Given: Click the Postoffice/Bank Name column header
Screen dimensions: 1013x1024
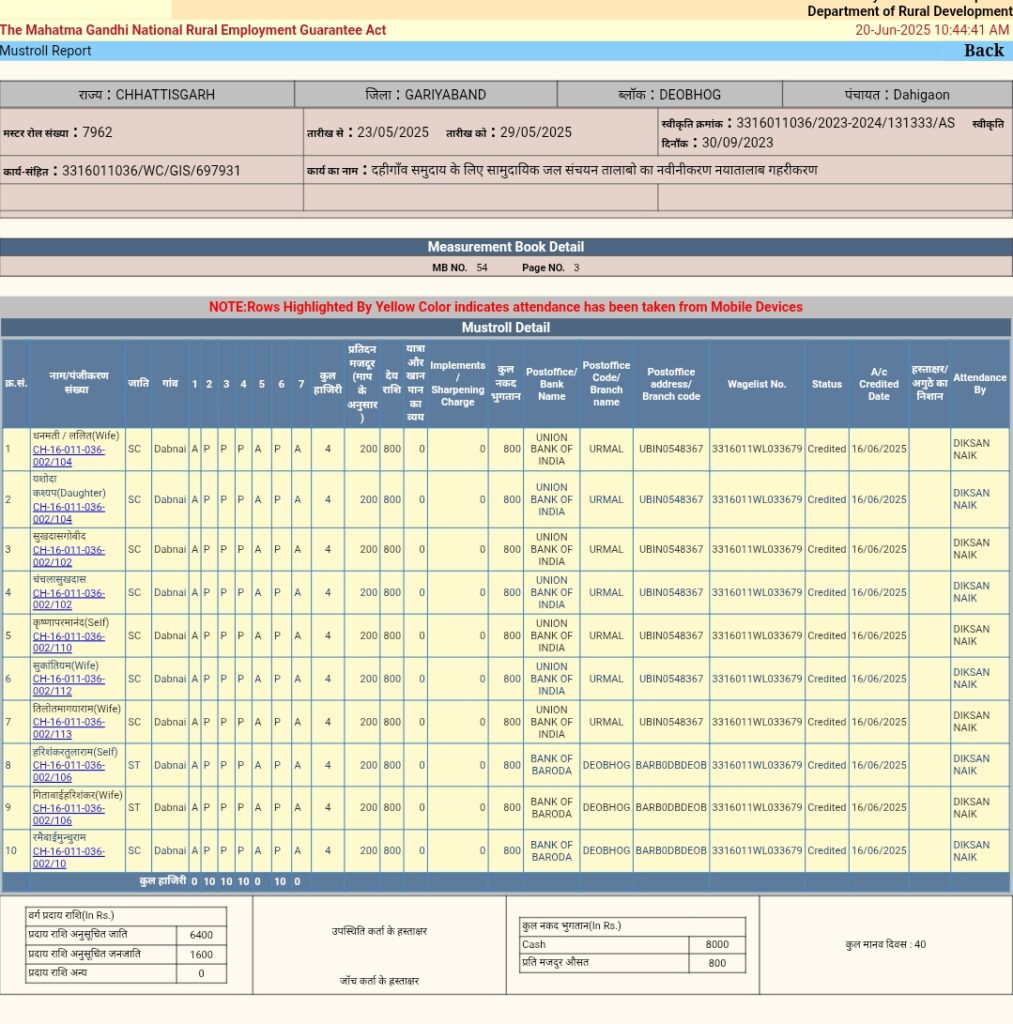Looking at the screenshot, I should click(x=551, y=384).
